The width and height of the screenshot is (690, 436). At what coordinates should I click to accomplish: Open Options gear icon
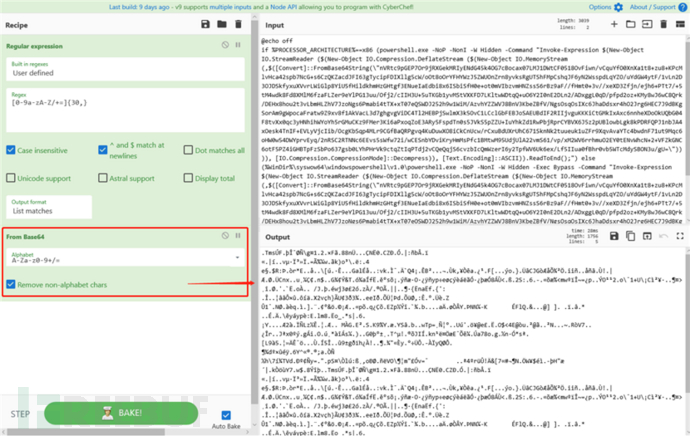pos(618,7)
